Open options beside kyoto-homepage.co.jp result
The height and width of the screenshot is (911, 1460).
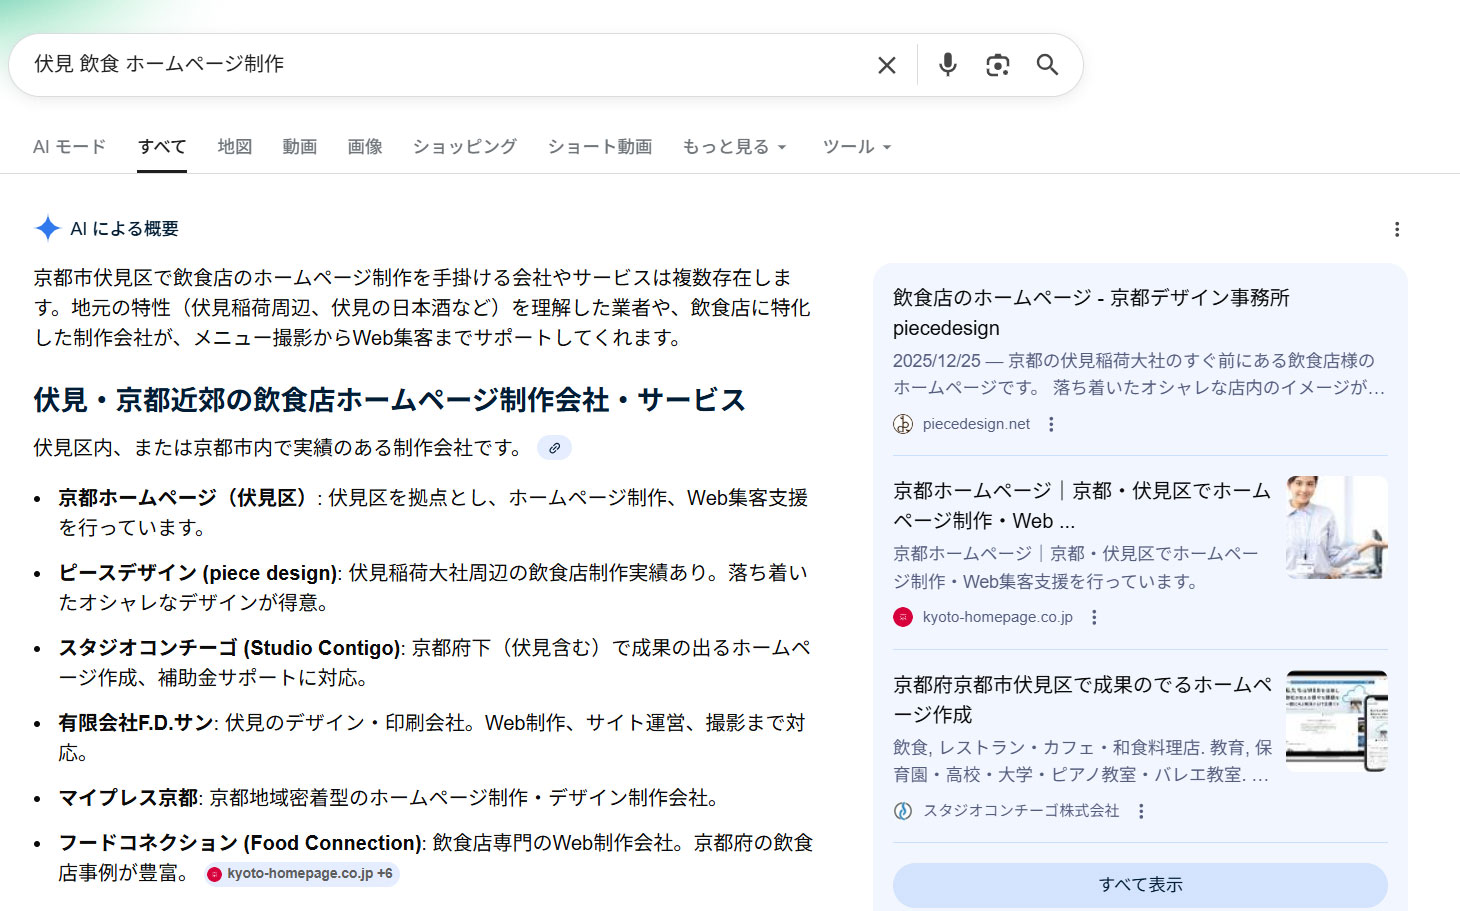[x=1094, y=617]
